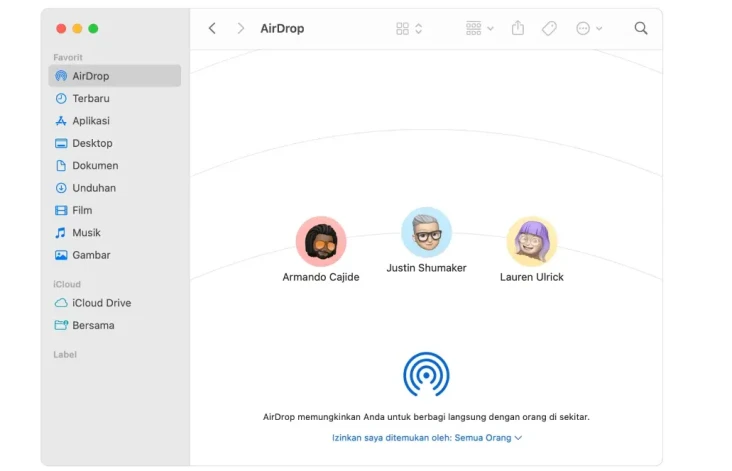This screenshot has width=732, height=471.
Task: Minimize window with yellow button
Action: pos(77,28)
